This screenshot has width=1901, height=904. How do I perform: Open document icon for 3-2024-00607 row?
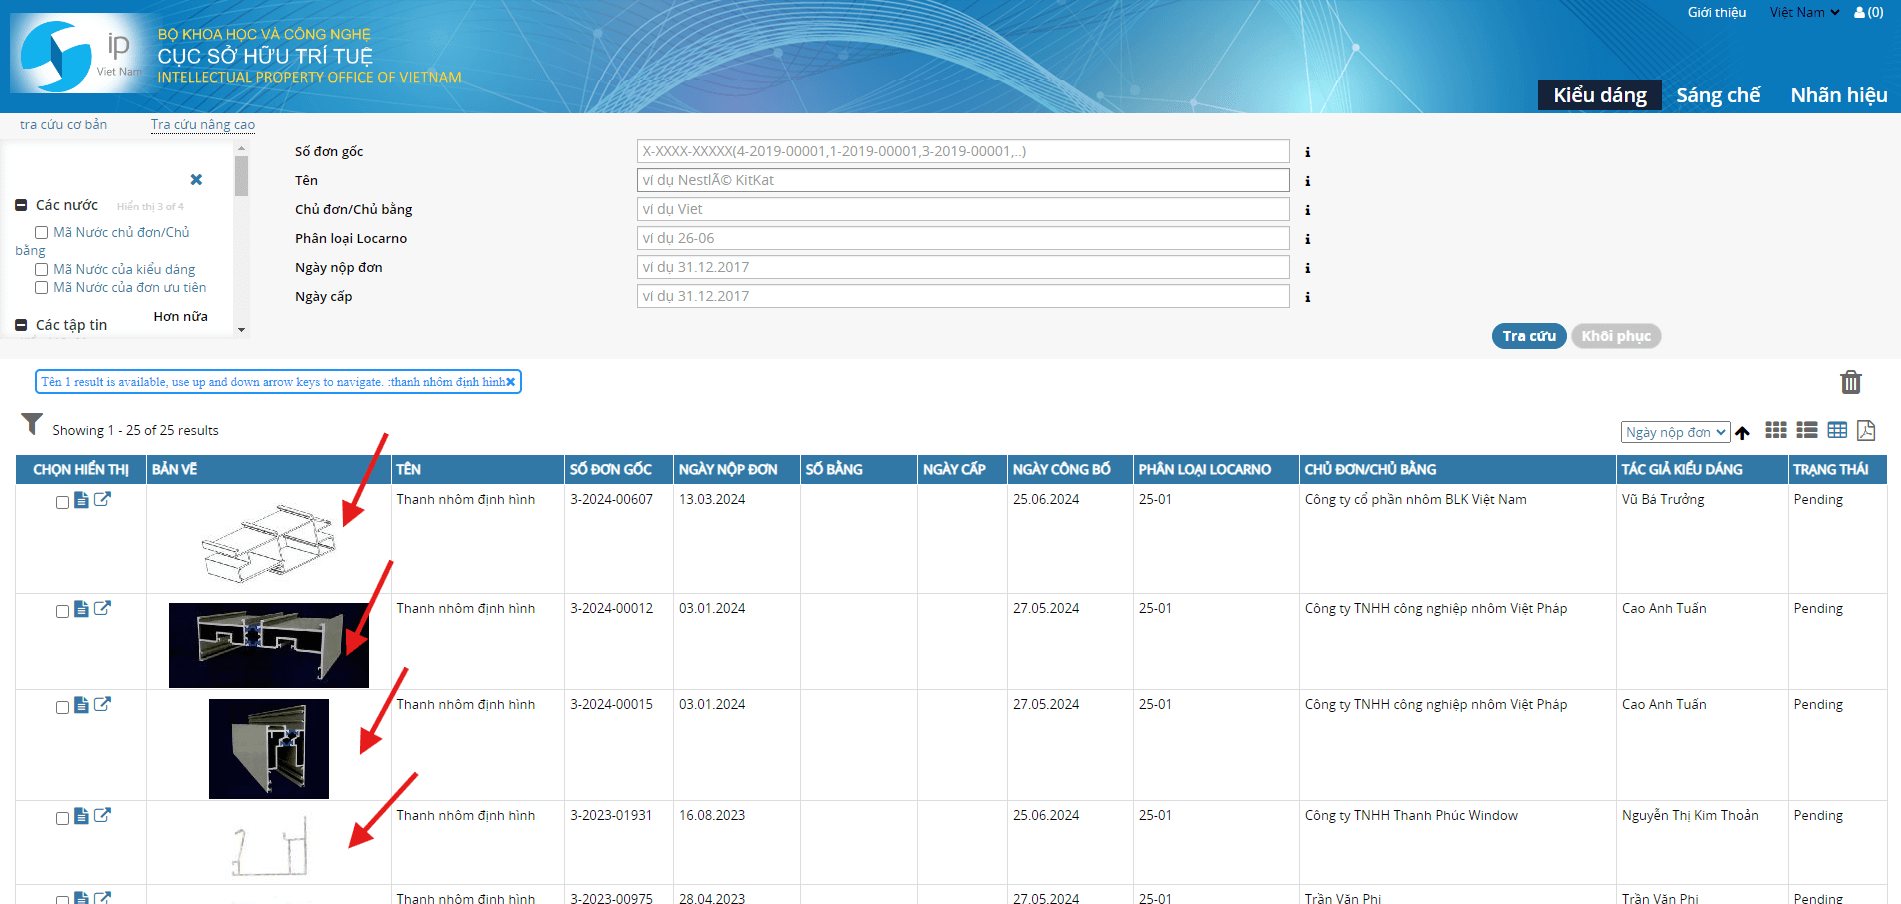click(82, 500)
